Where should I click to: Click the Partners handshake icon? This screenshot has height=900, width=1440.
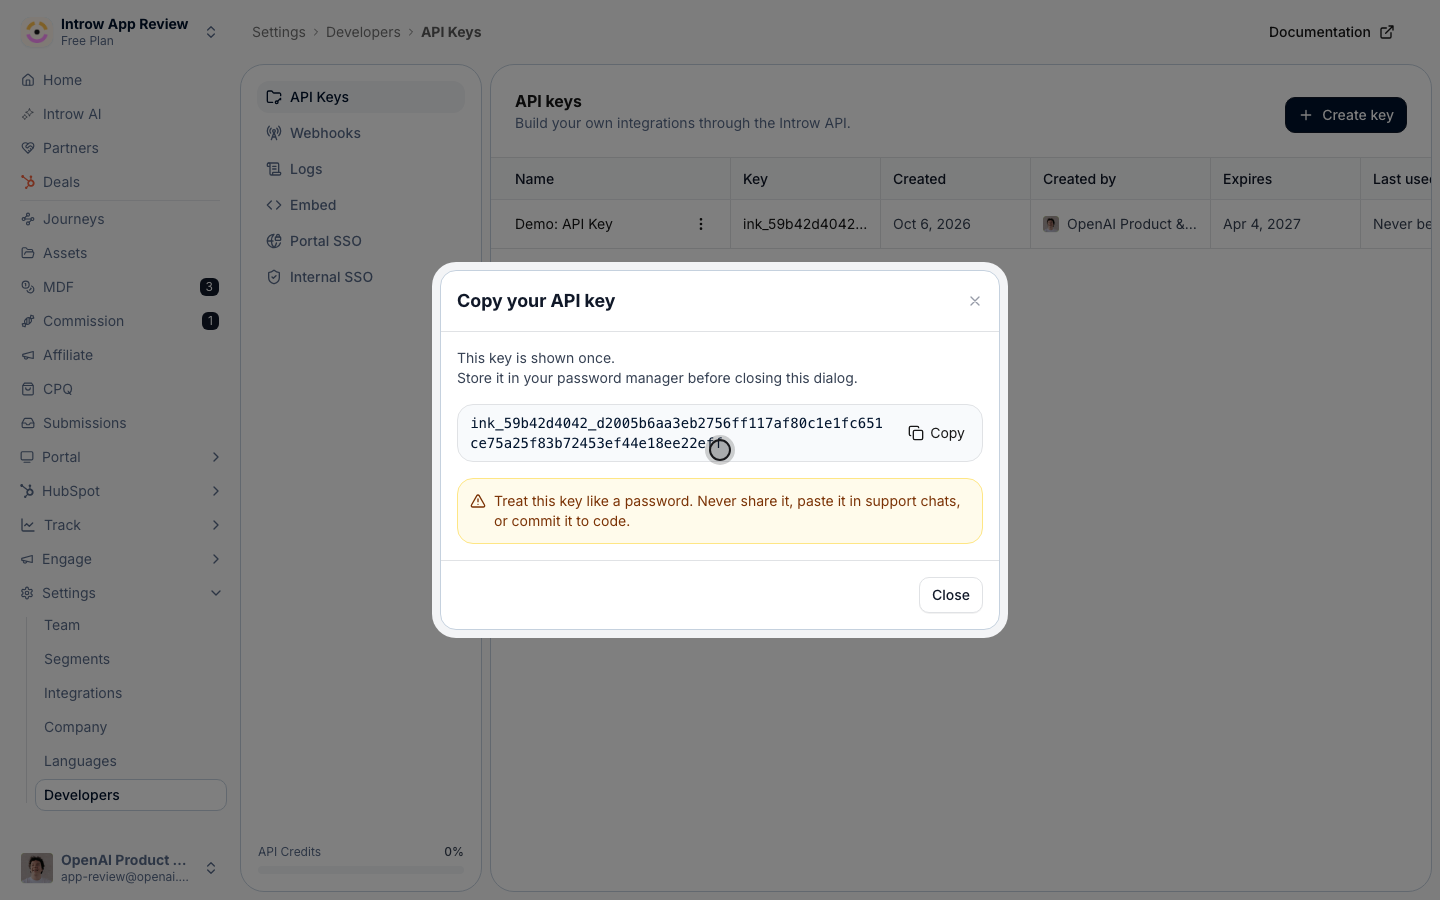(x=28, y=148)
